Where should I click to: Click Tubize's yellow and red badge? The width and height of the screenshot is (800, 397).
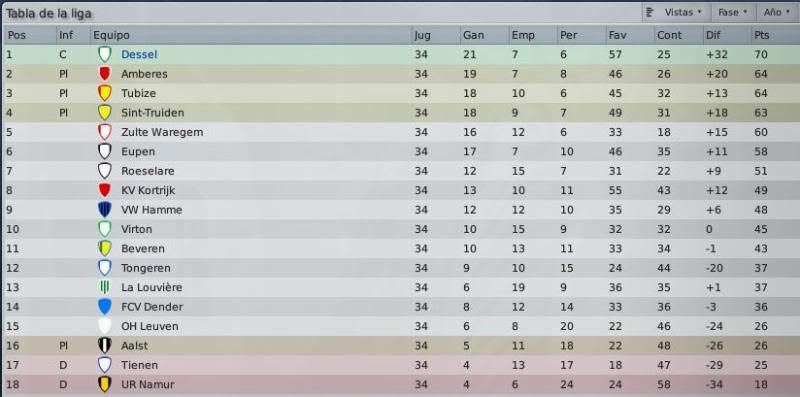105,93
